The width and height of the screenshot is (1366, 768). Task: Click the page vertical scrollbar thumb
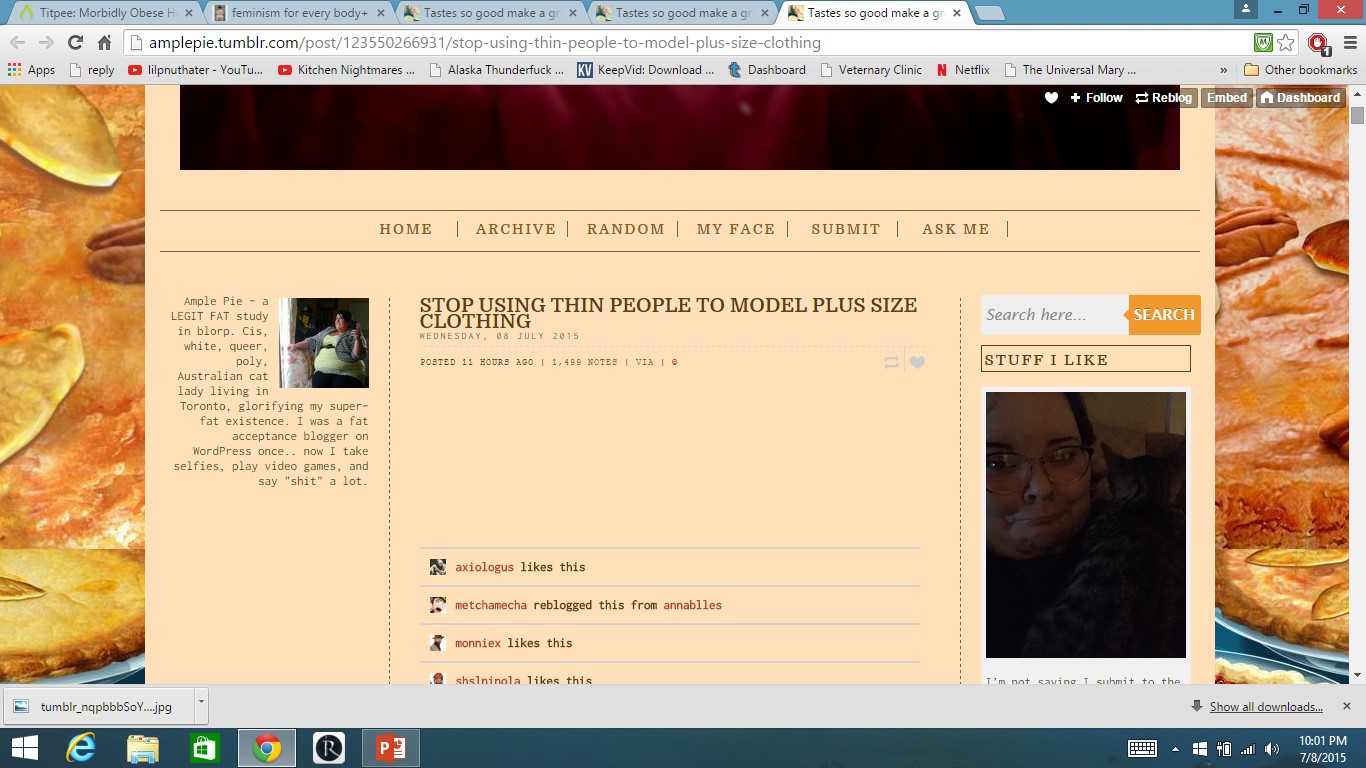tap(1357, 115)
